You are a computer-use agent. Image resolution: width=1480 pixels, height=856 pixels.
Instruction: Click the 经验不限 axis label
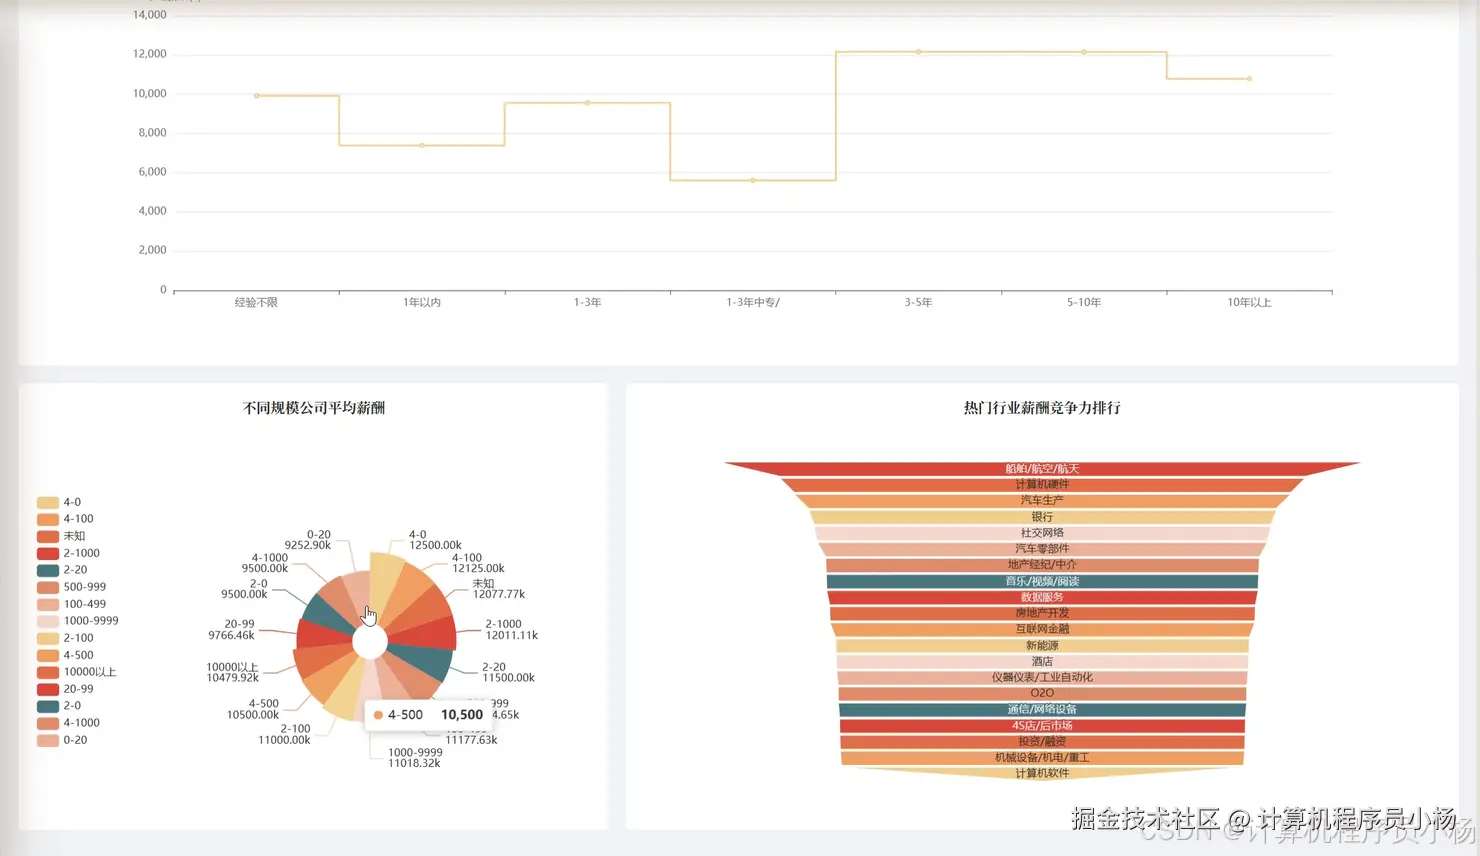[x=256, y=301]
